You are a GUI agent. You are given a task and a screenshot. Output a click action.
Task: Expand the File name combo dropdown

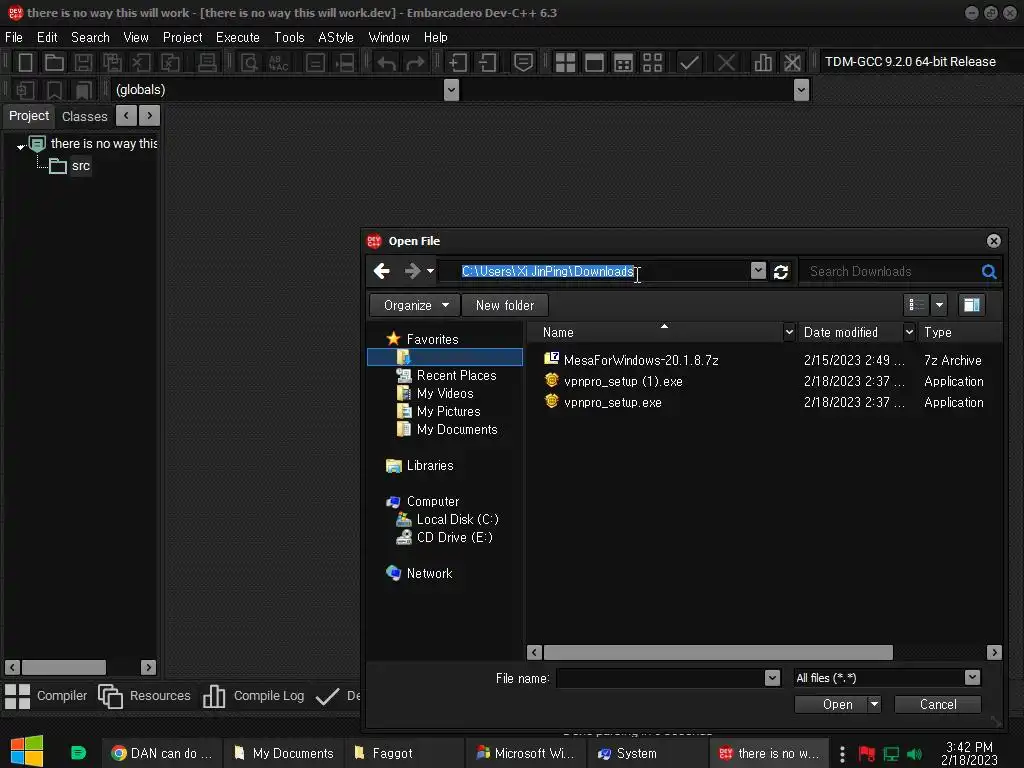[772, 678]
